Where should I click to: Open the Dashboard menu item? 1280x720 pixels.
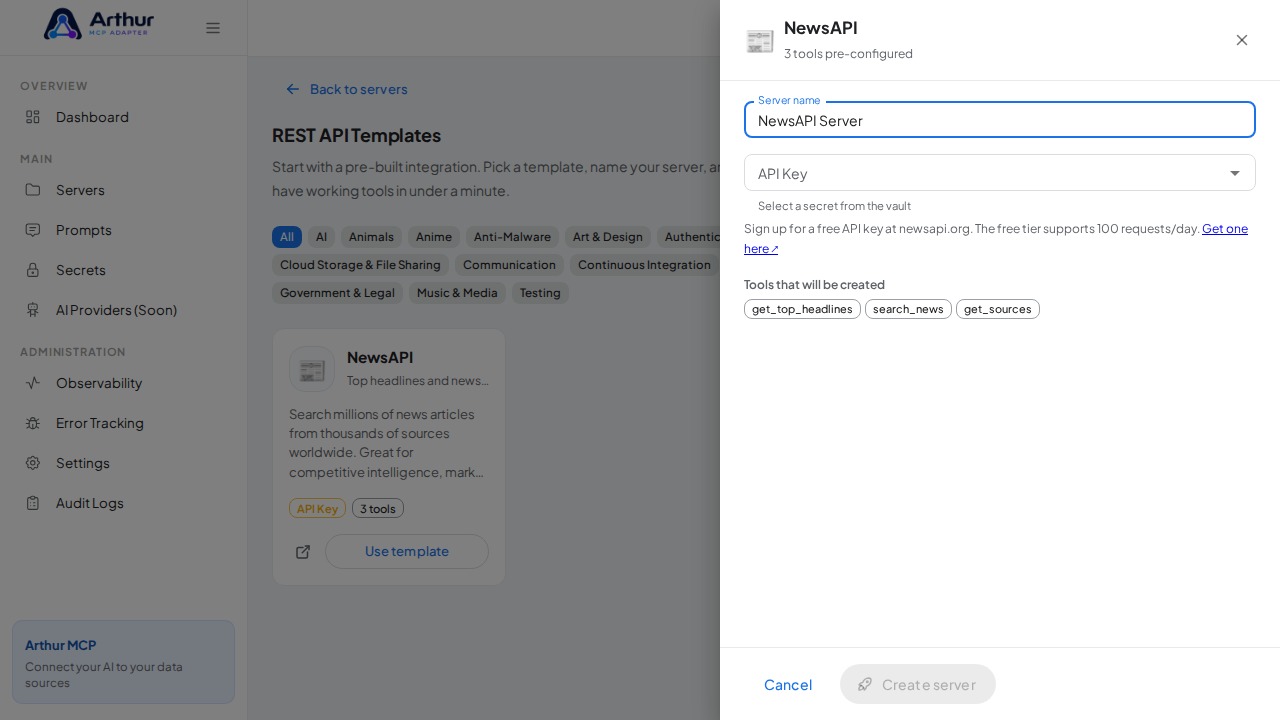click(124, 117)
